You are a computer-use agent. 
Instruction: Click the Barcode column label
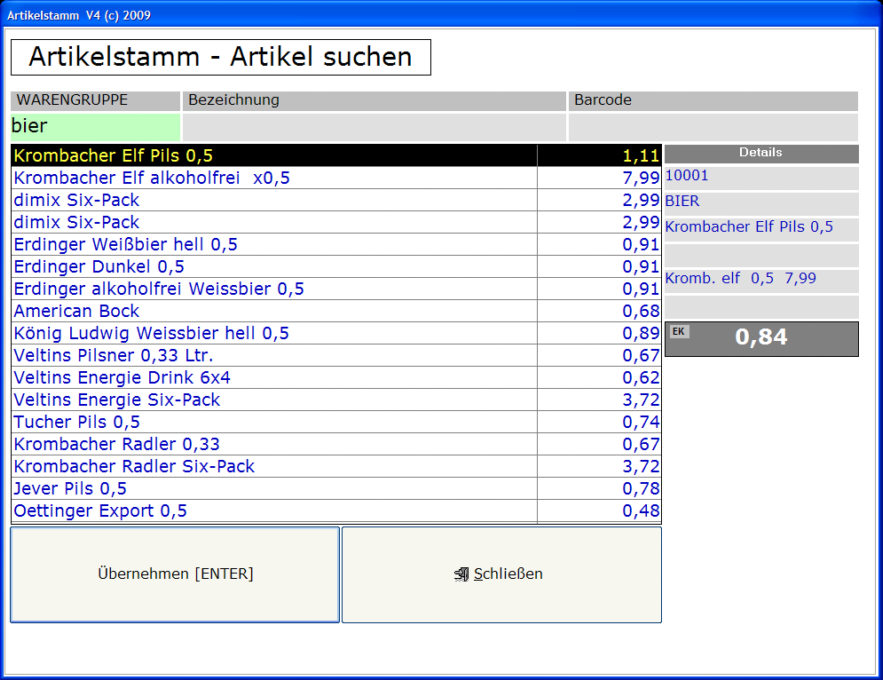713,101
